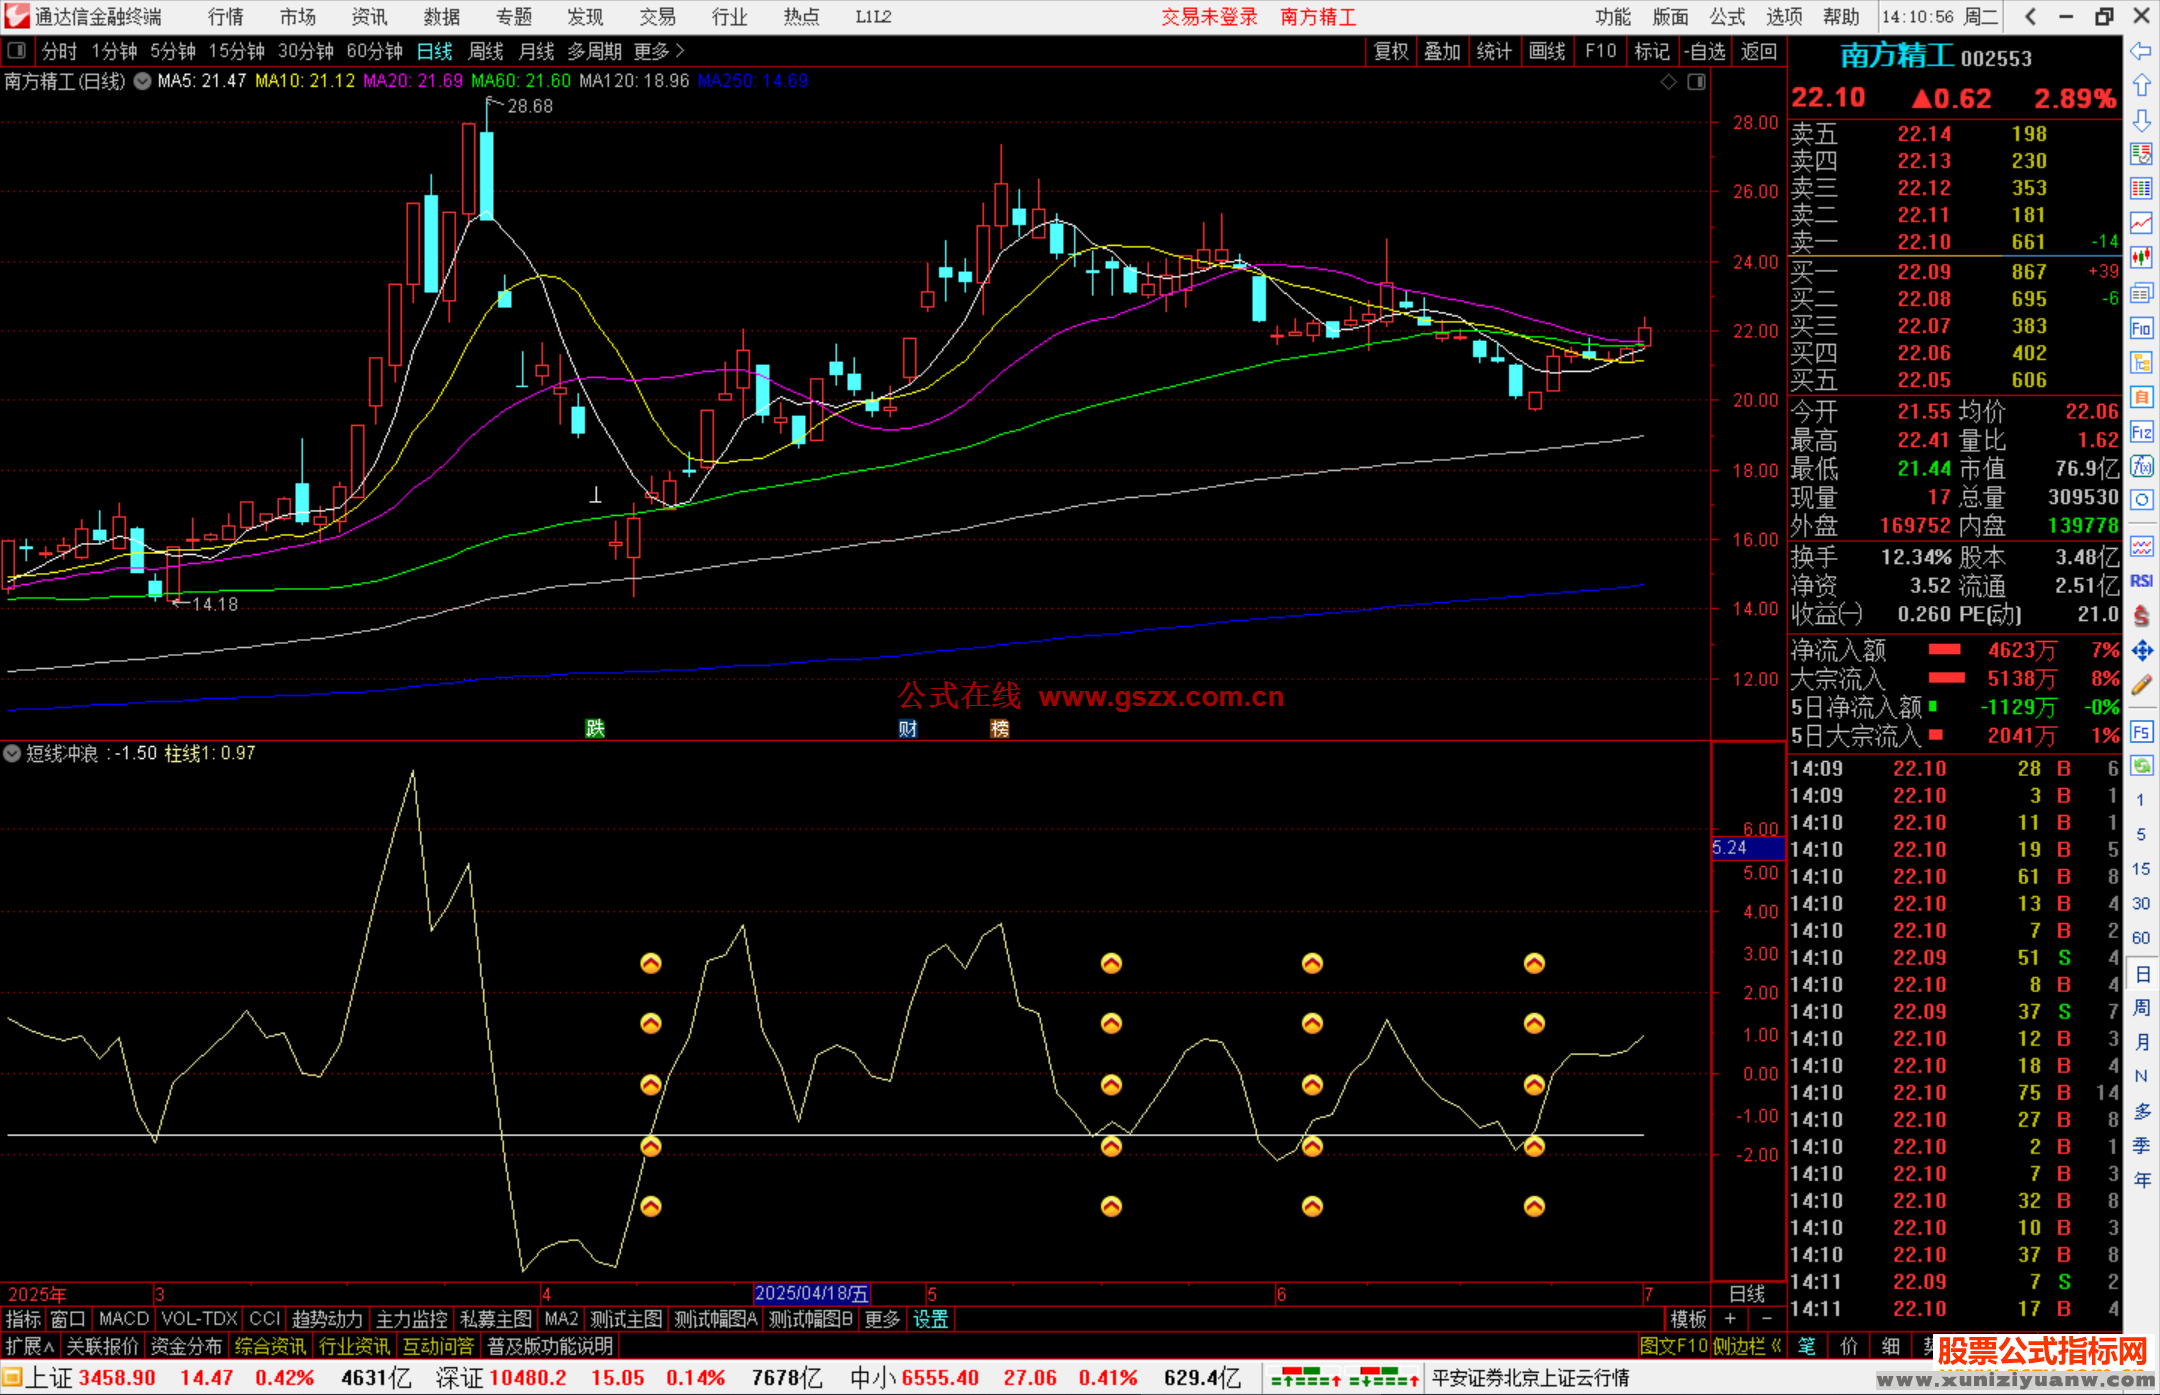
Task: Open the 行情 menu
Action: coord(226,17)
